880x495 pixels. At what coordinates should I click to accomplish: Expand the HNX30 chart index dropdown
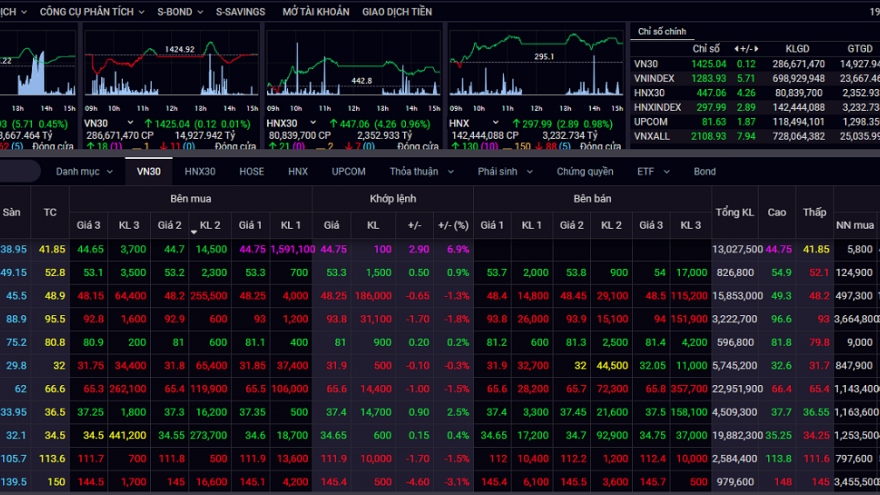point(313,122)
